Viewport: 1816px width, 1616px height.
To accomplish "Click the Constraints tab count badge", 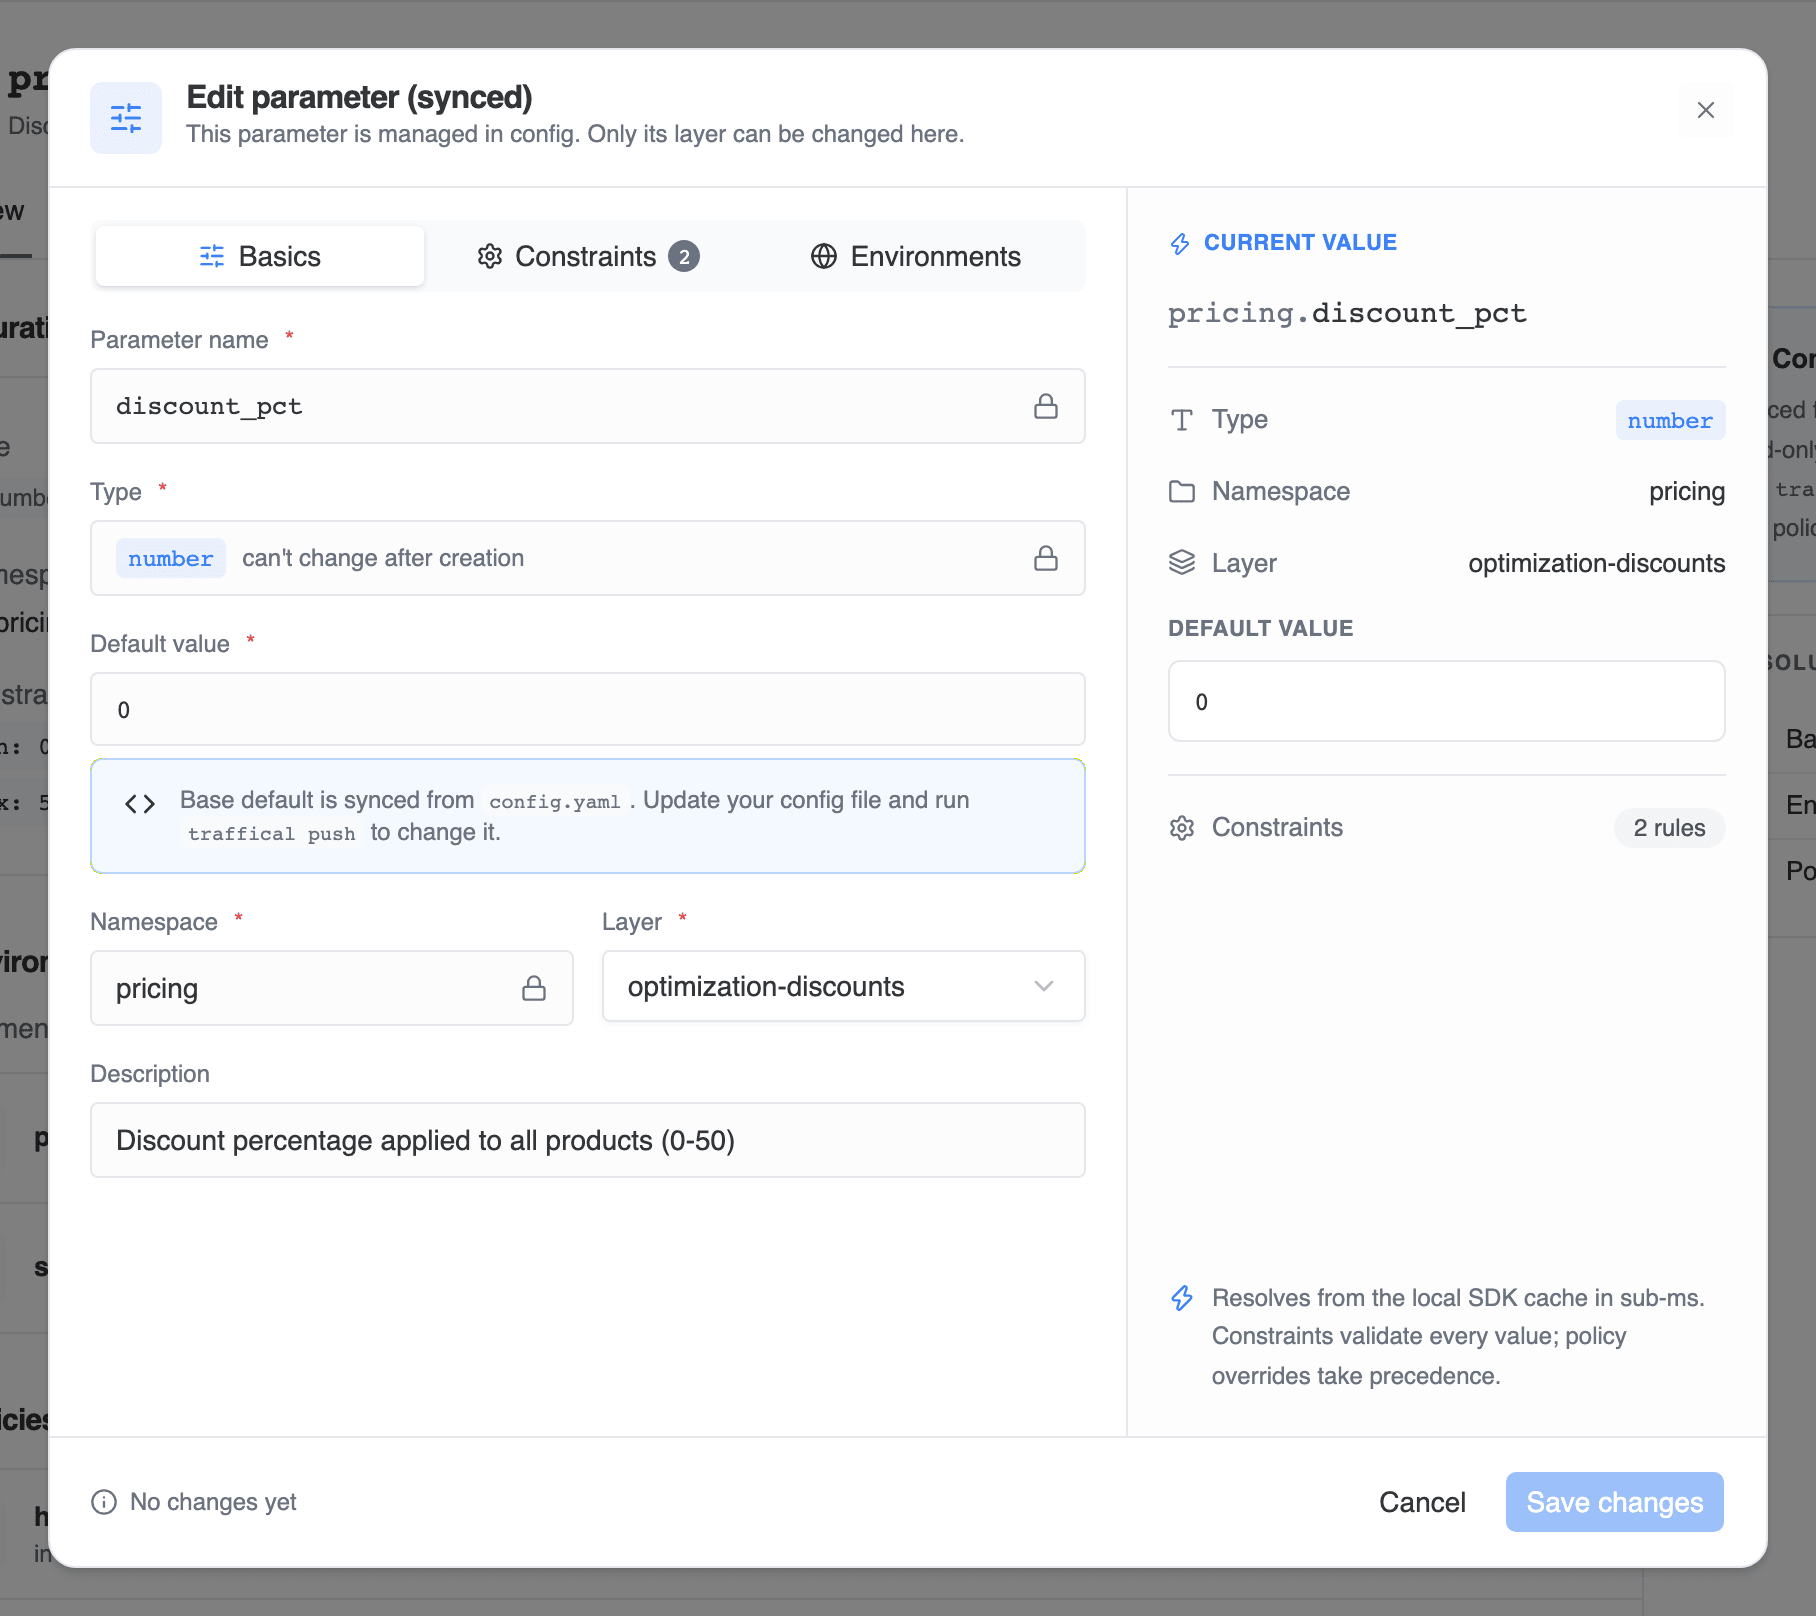I will coord(684,257).
